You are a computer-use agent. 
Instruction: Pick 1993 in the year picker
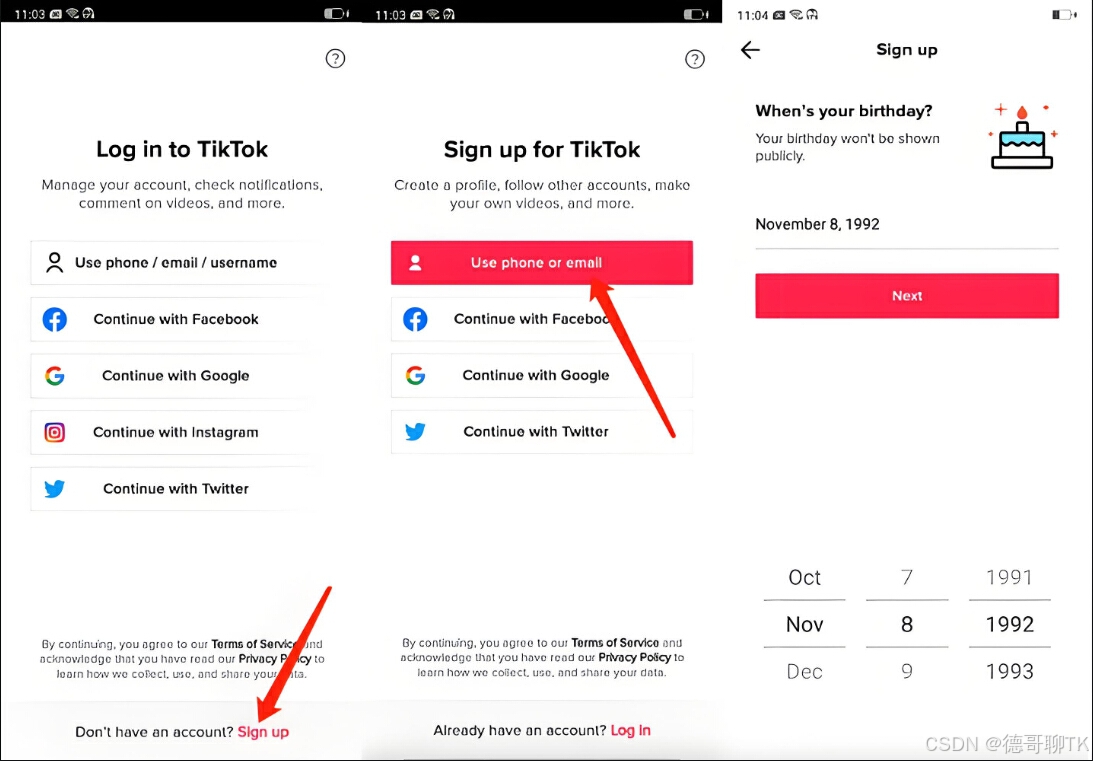pos(1009,671)
